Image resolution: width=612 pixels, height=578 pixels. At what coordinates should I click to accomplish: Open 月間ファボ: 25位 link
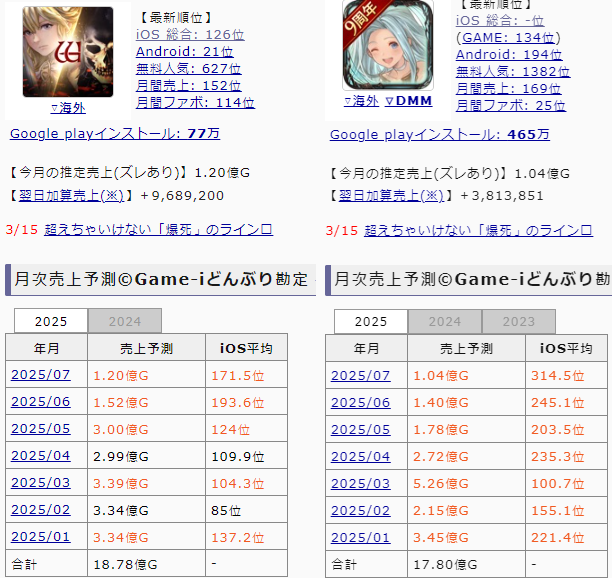coord(511,106)
